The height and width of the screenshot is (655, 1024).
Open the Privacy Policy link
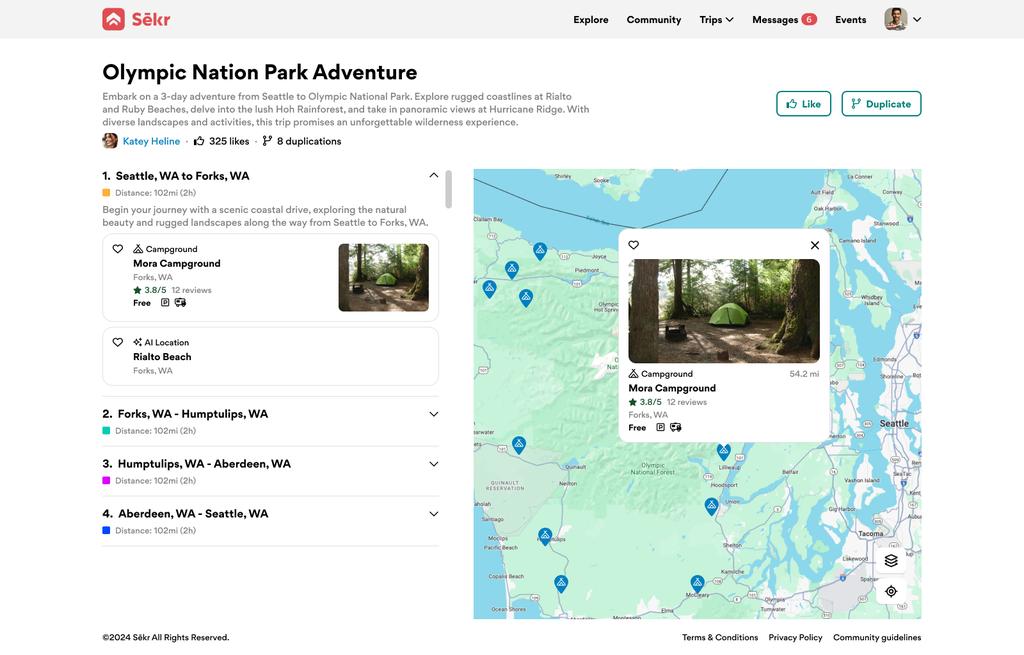tap(795, 637)
